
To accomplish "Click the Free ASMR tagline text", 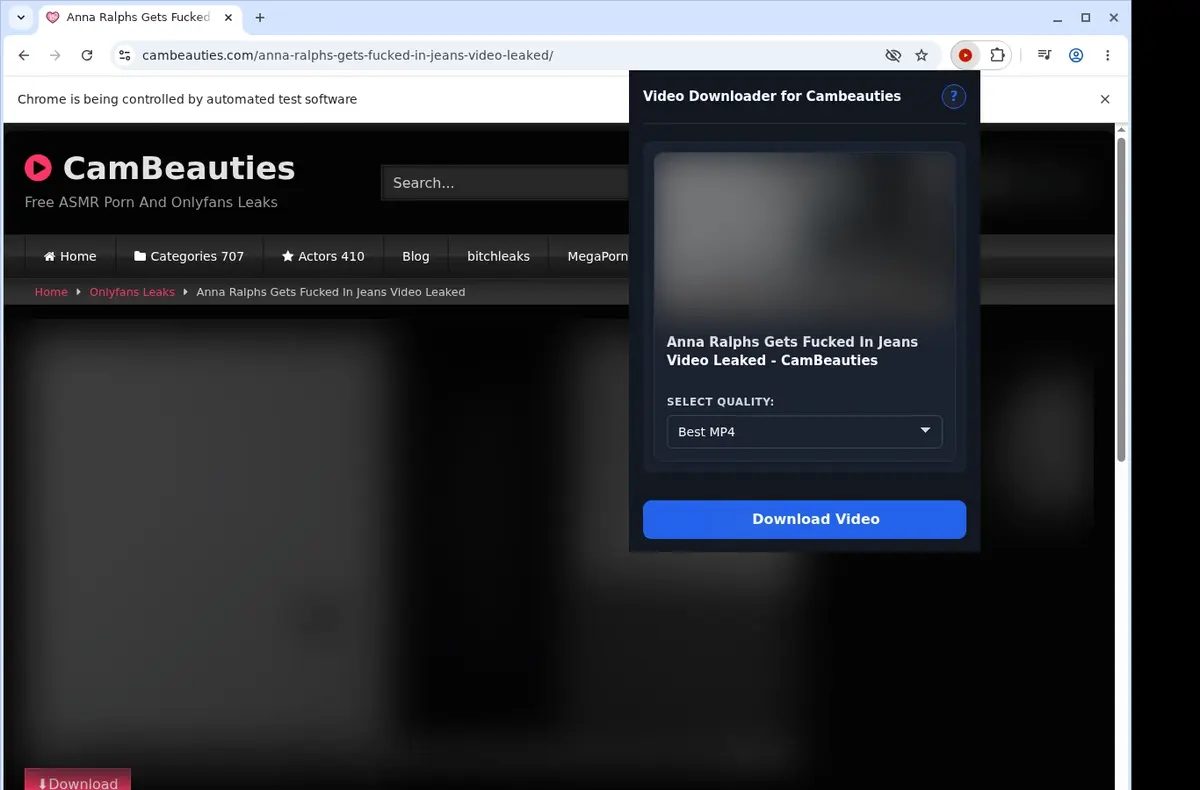I will tap(151, 202).
